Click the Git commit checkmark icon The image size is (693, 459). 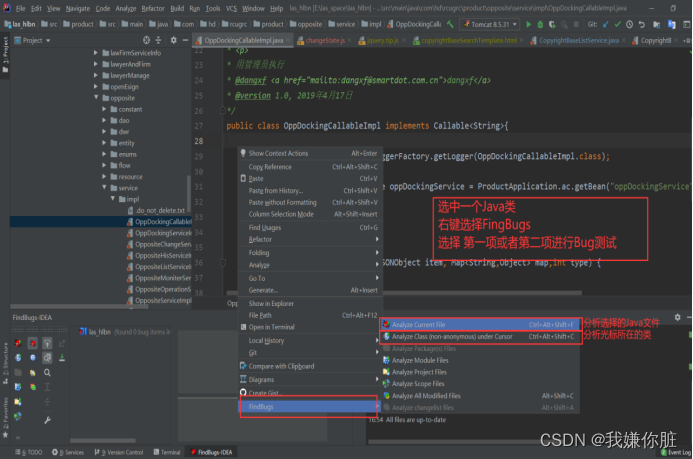pyautogui.click(x=617, y=24)
